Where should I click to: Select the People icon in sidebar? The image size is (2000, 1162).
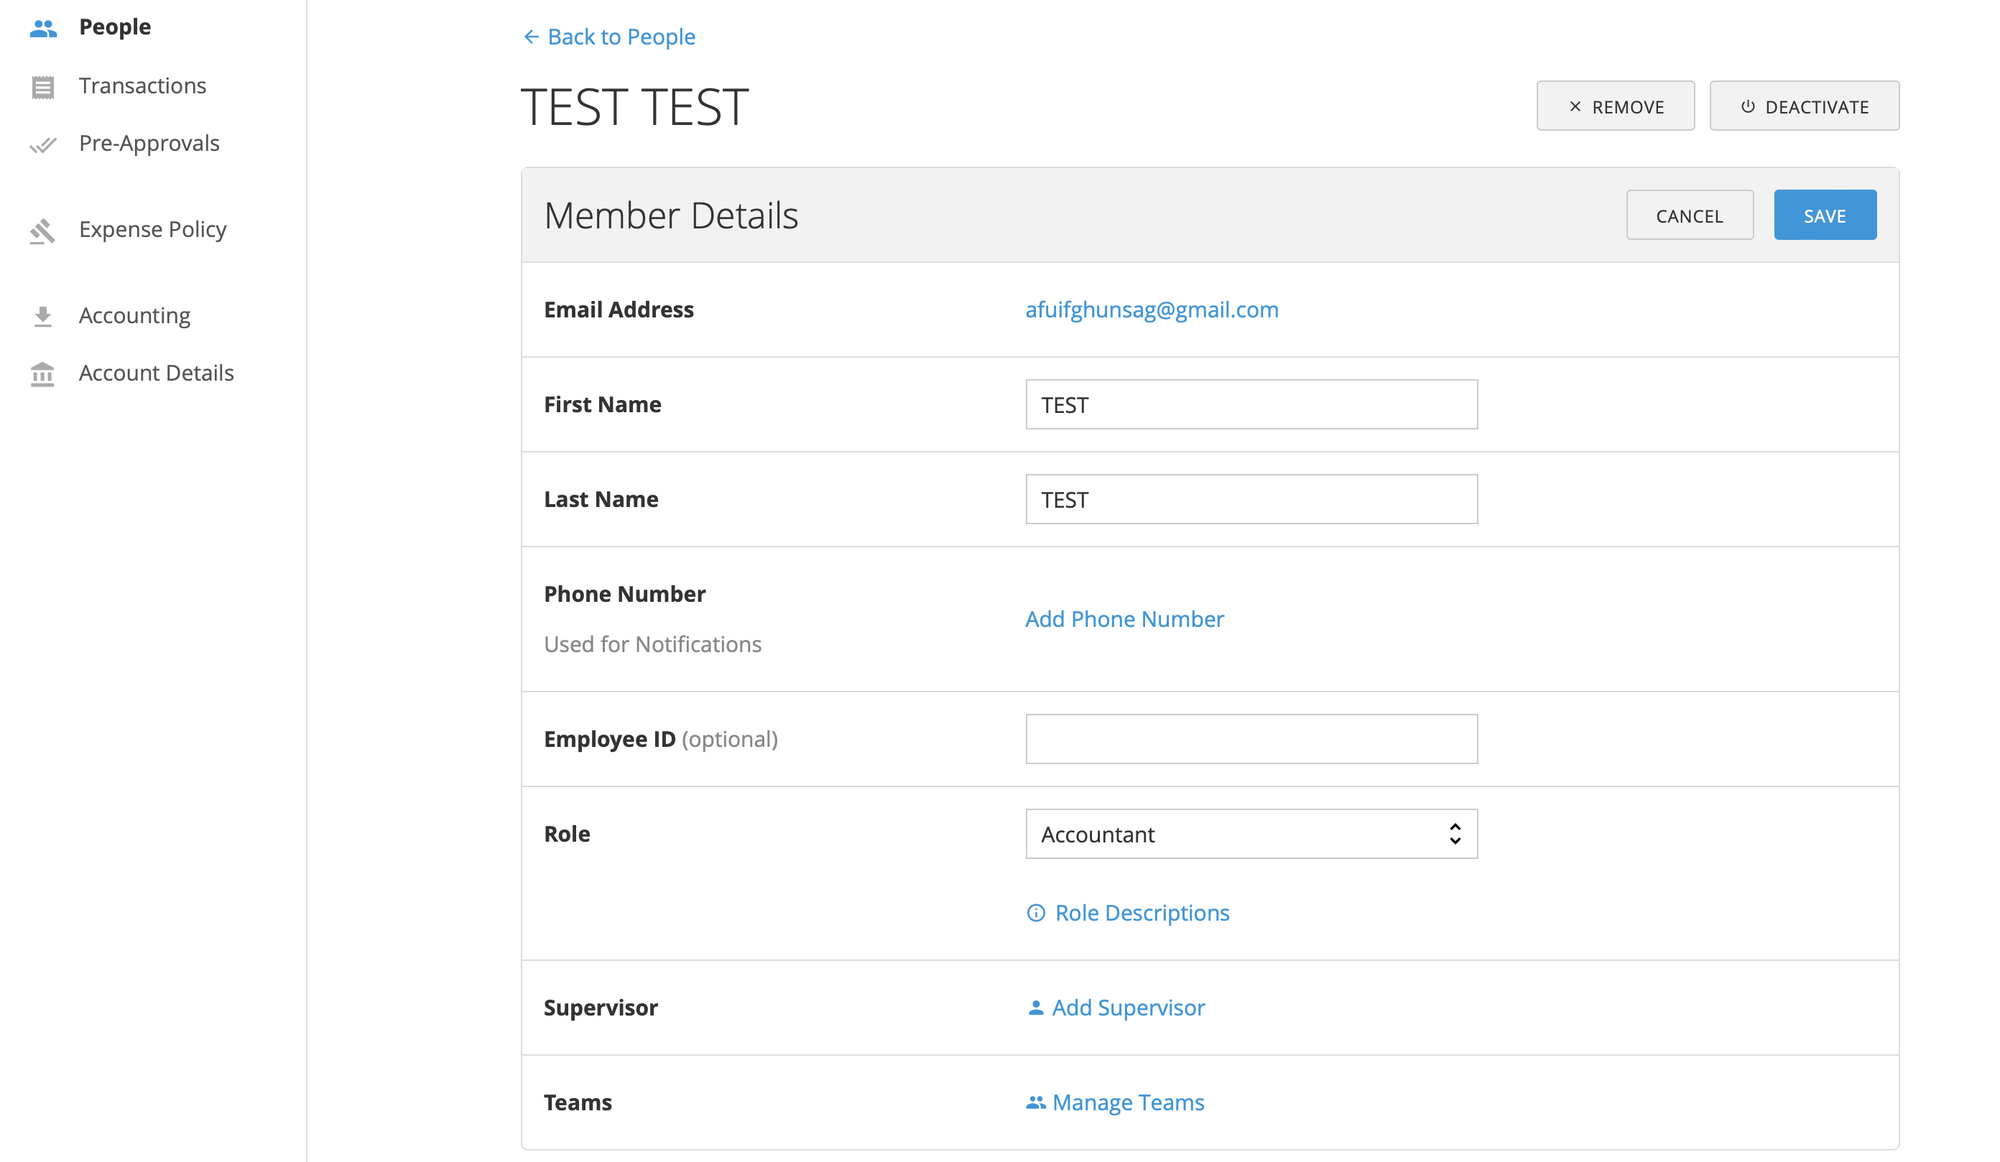[44, 27]
